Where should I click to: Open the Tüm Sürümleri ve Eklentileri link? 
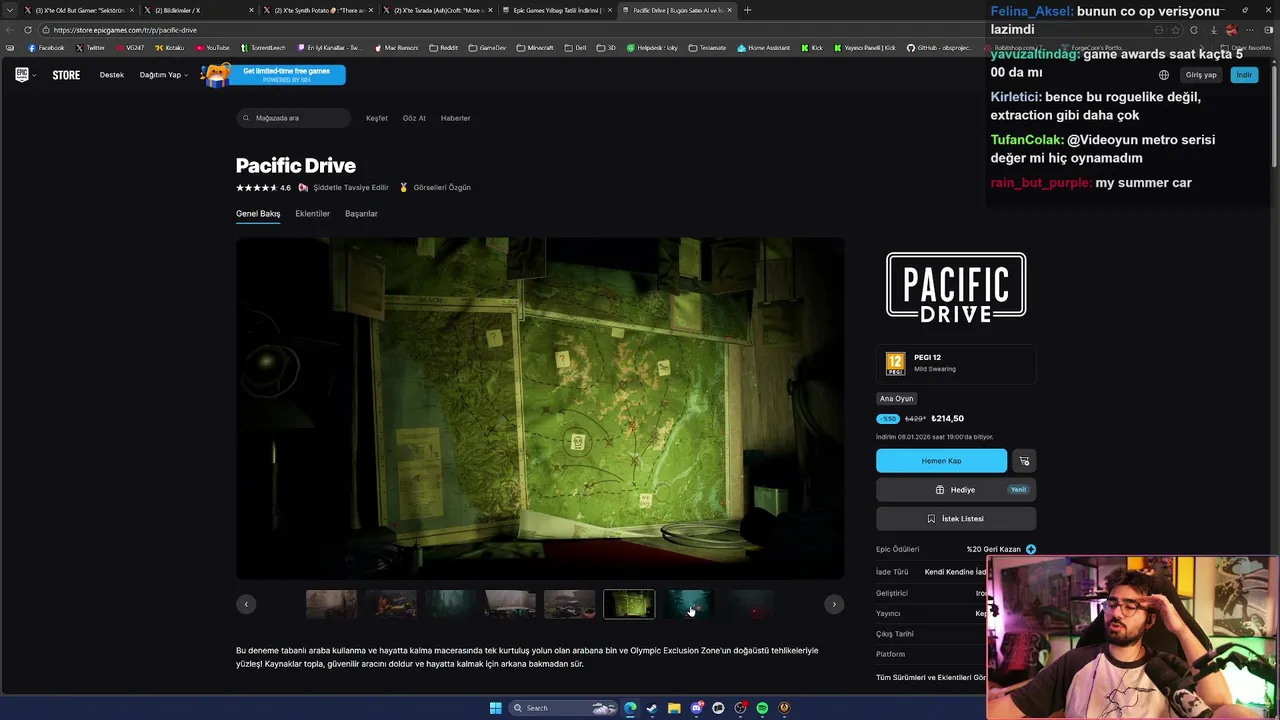931,678
